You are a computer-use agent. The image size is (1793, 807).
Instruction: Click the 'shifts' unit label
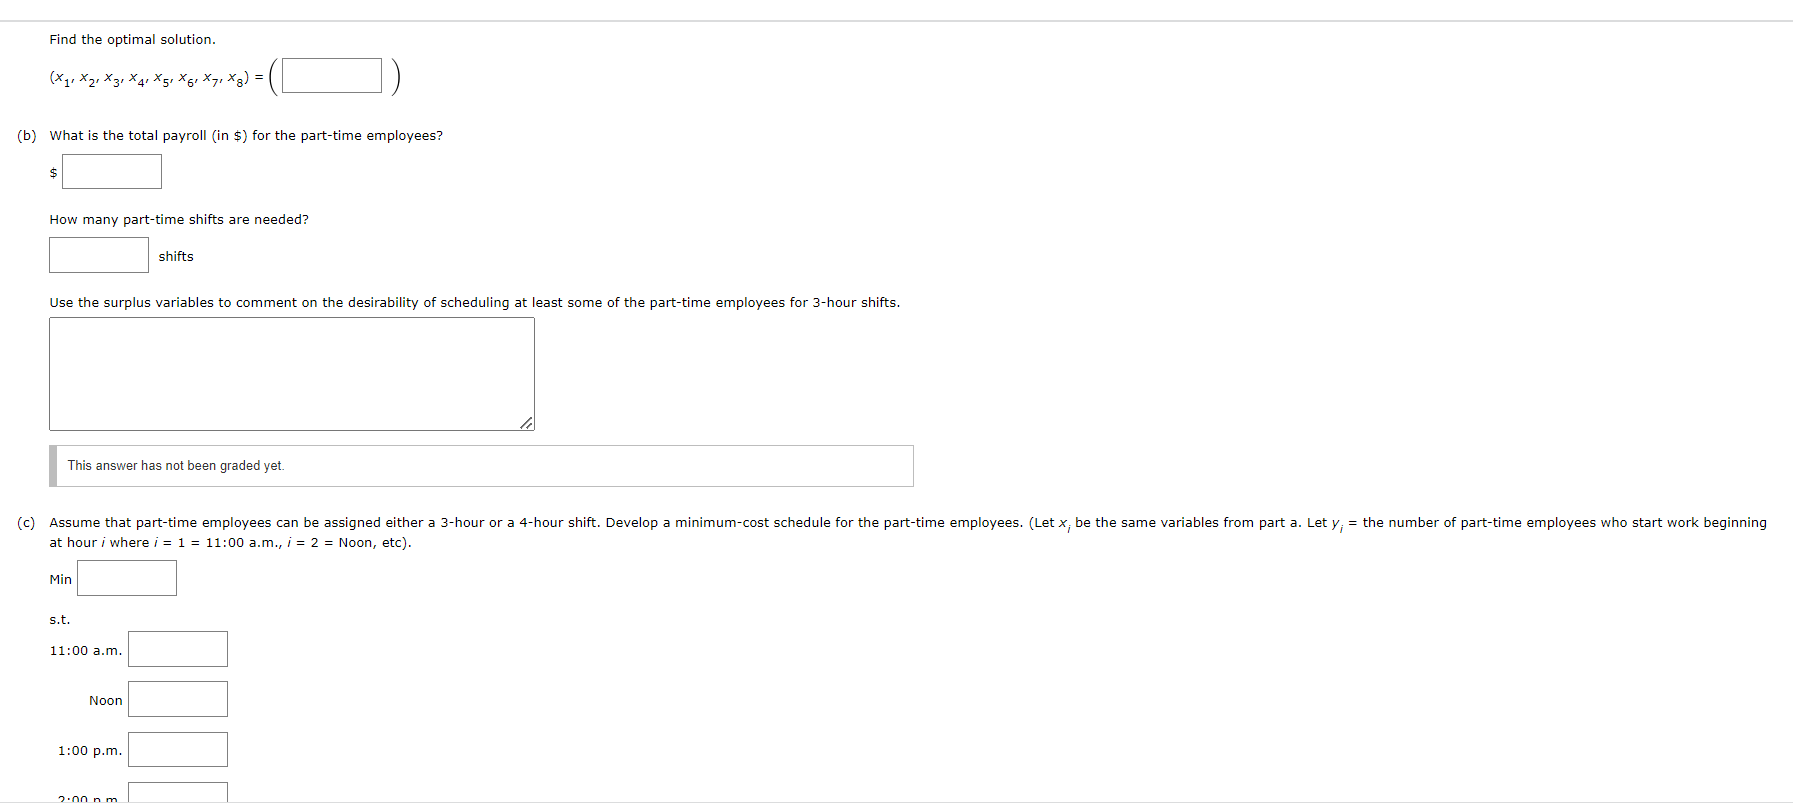(x=176, y=257)
